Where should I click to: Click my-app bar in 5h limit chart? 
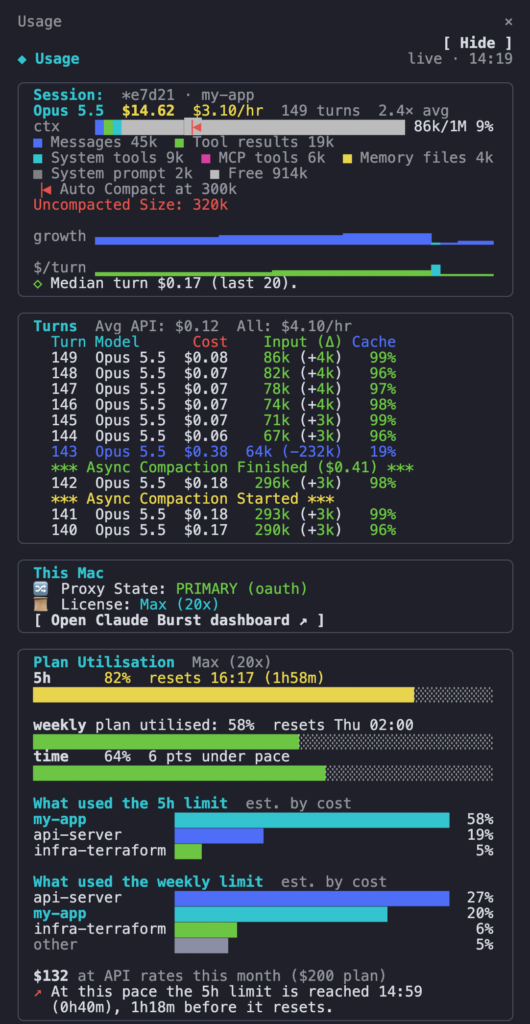pyautogui.click(x=312, y=820)
